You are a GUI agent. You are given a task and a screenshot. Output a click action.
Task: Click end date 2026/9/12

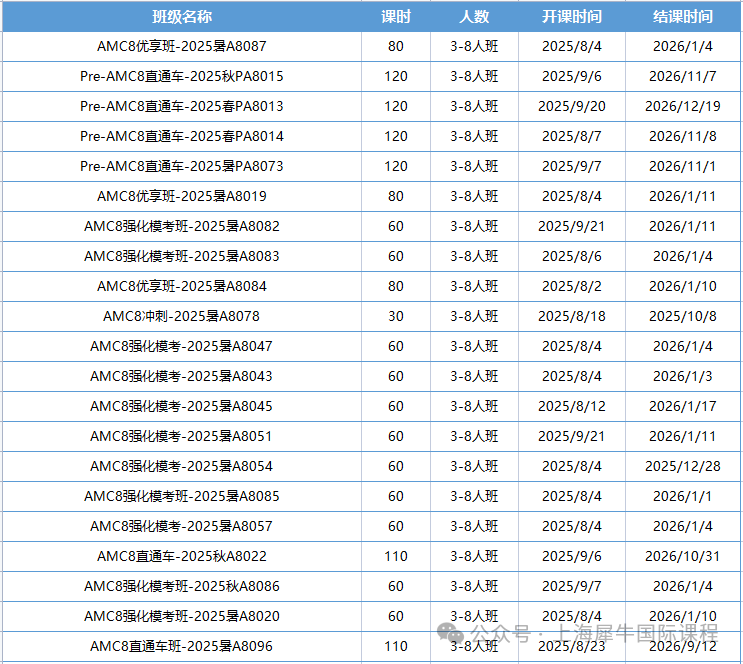click(682, 646)
